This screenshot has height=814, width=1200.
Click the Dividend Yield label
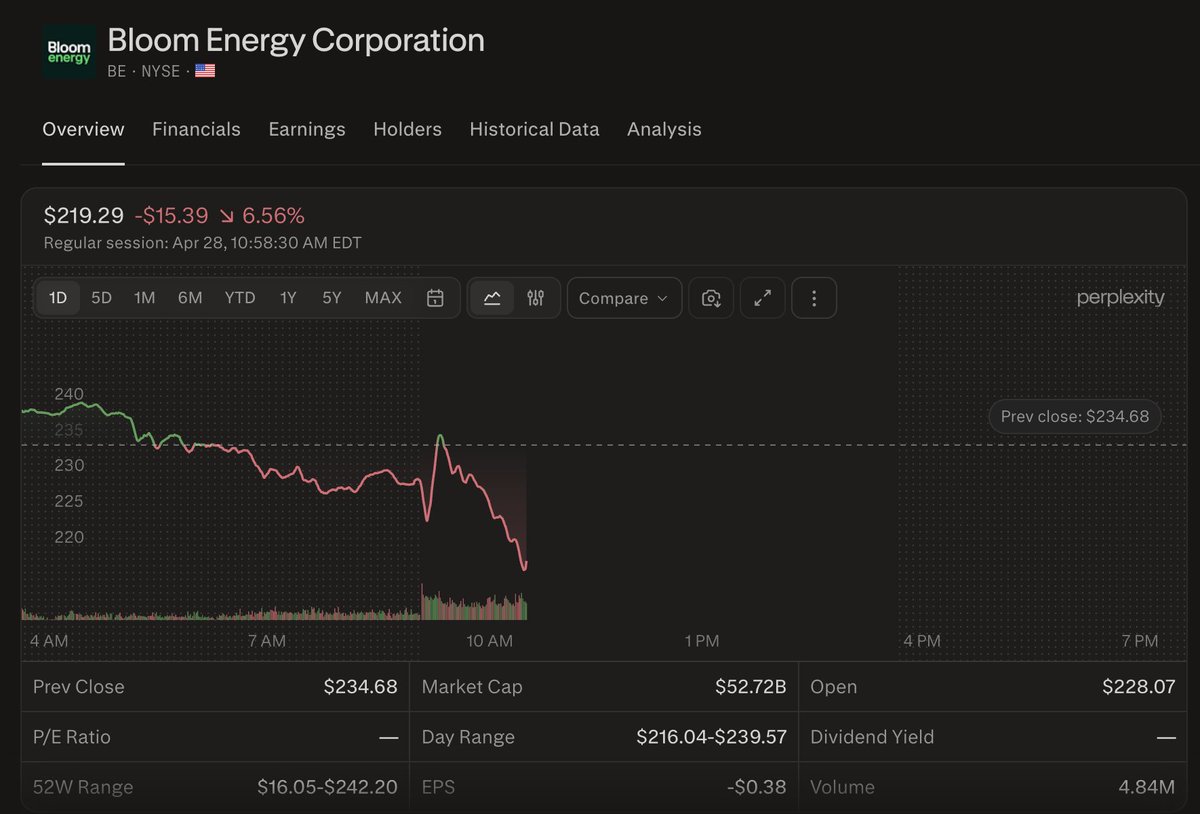pyautogui.click(x=872, y=737)
